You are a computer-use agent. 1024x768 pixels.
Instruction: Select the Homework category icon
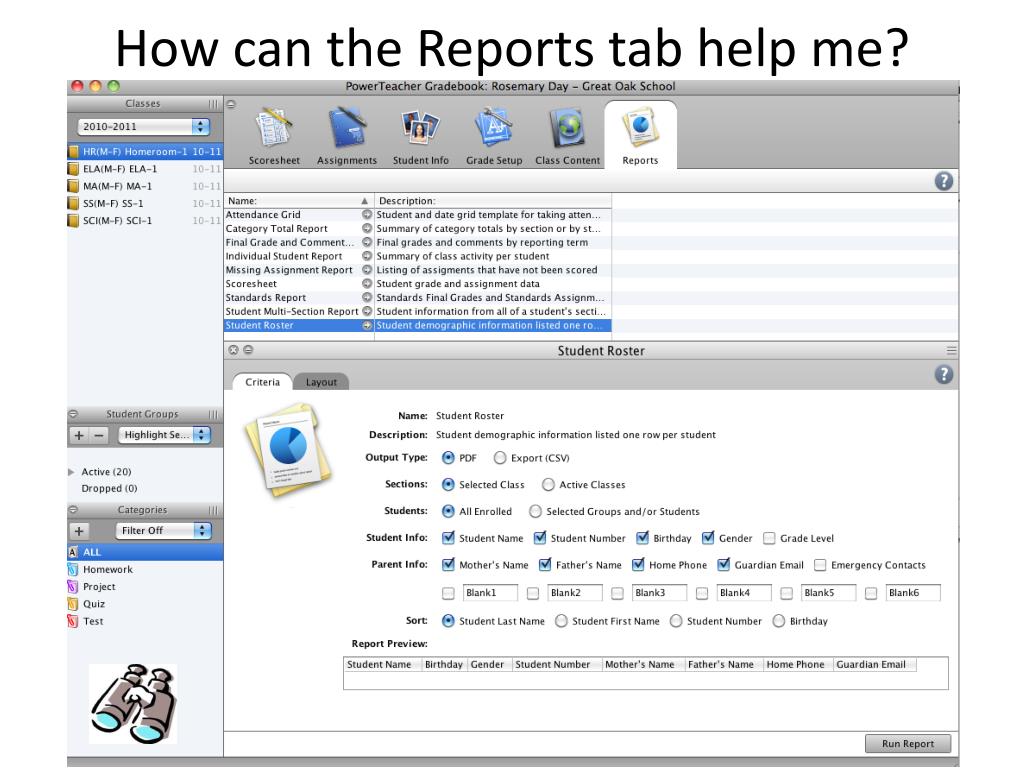click(x=73, y=569)
